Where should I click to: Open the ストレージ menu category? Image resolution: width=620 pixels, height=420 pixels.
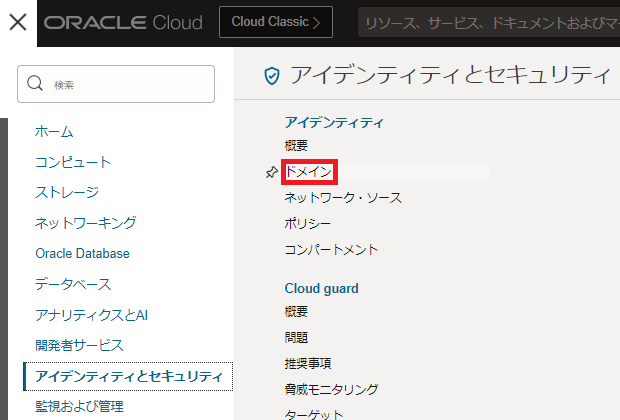point(67,192)
